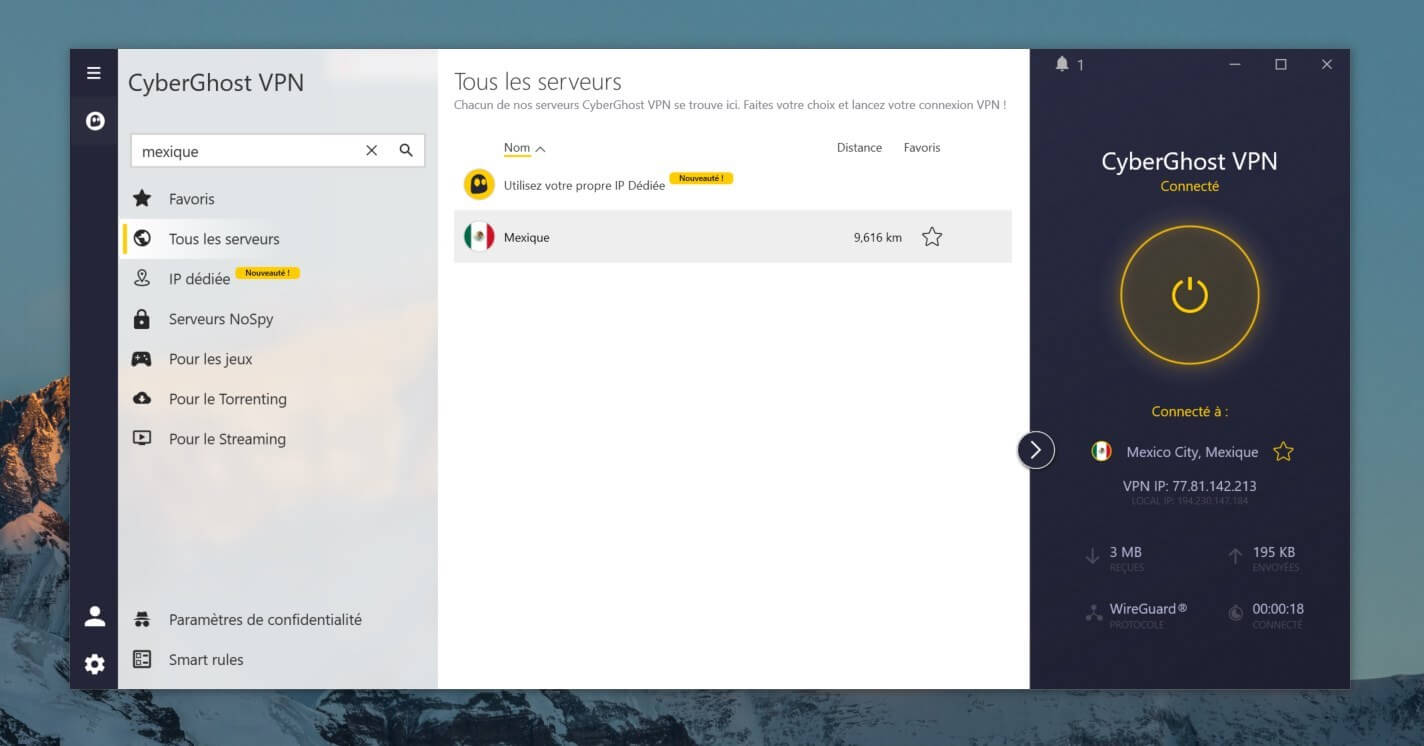Screen dimensions: 1424x746
Task: Click the gamepad icon for games
Action: [x=142, y=358]
